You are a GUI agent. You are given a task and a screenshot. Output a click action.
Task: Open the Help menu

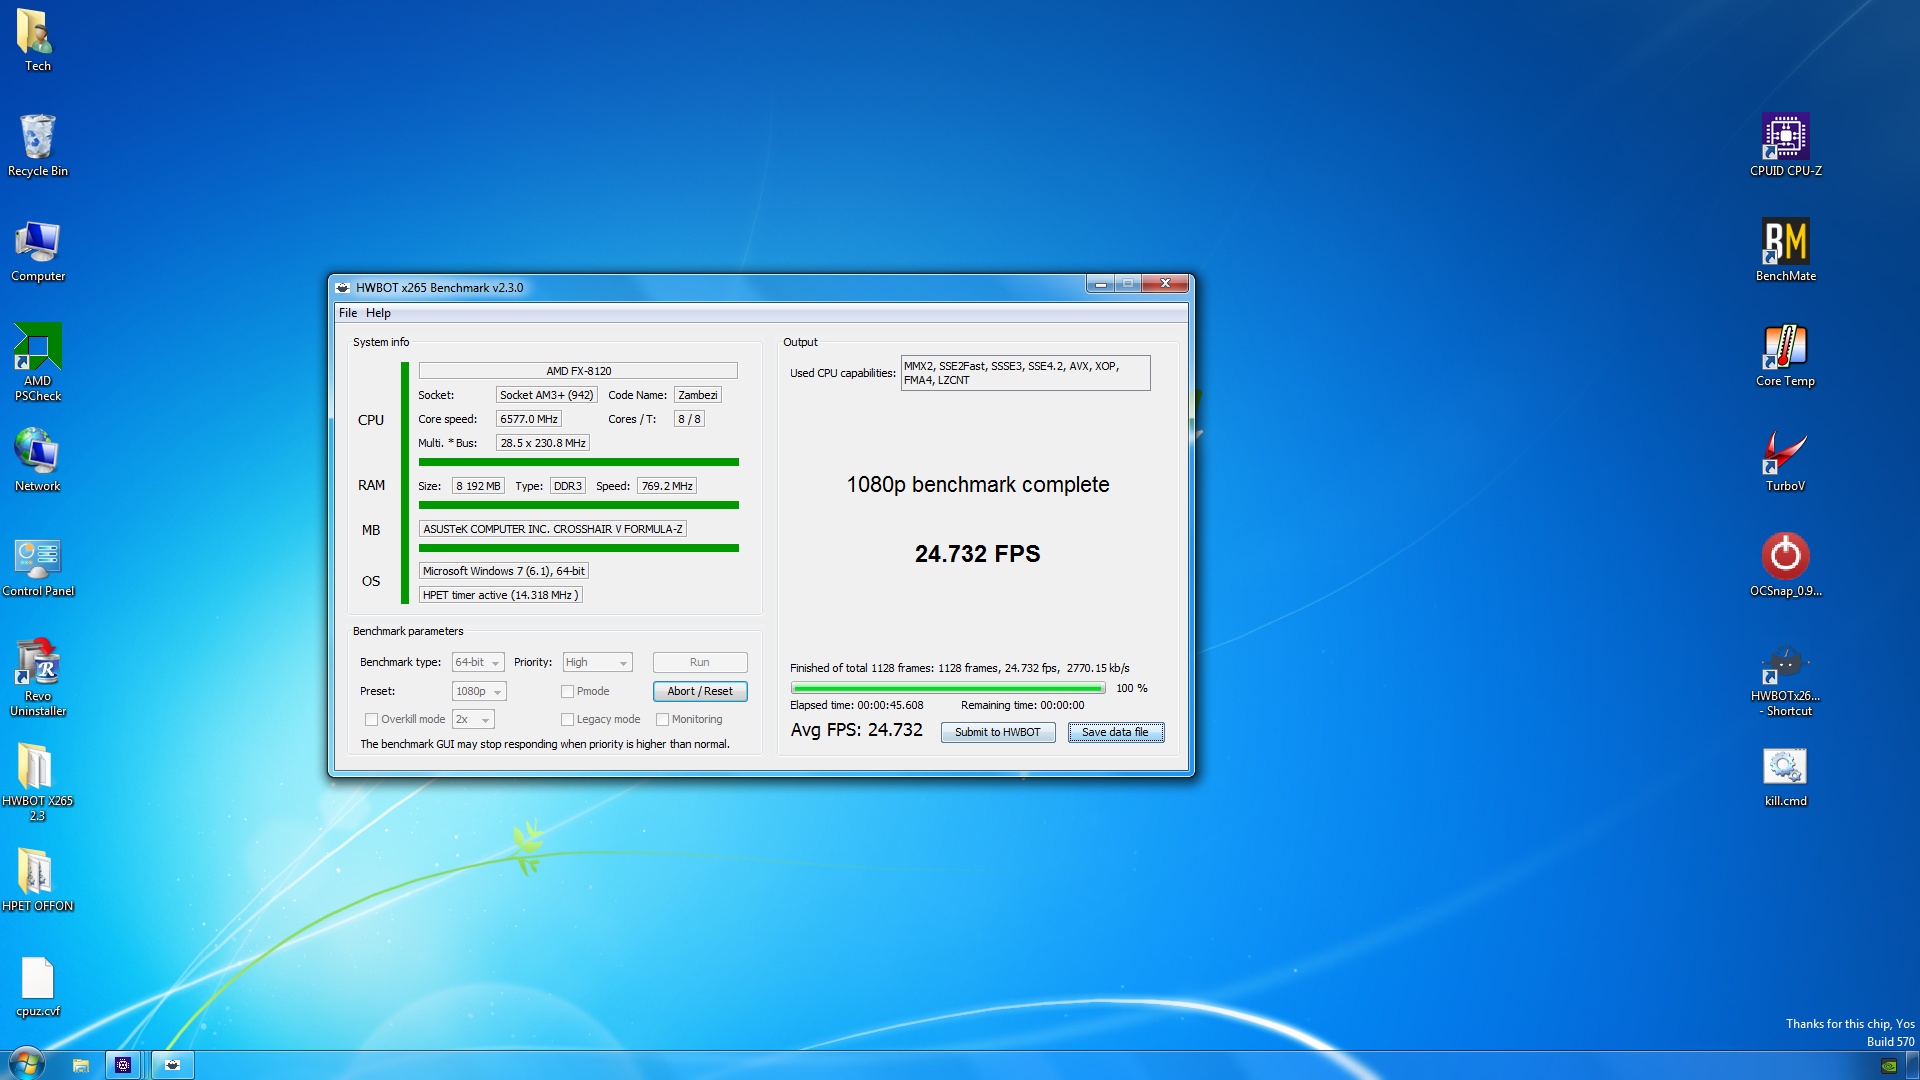[378, 313]
